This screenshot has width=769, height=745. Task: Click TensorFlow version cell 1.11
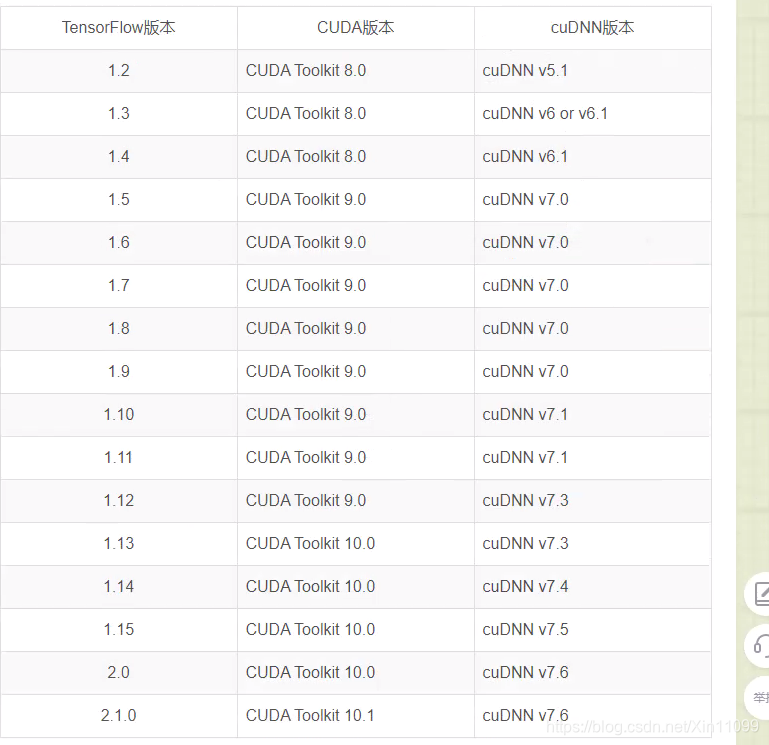[119, 458]
